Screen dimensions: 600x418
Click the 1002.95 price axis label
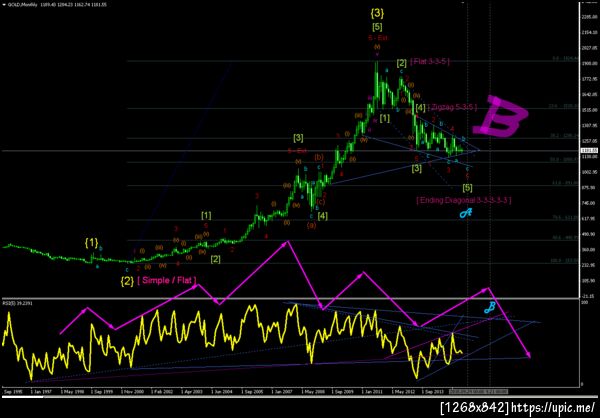[x=592, y=172]
